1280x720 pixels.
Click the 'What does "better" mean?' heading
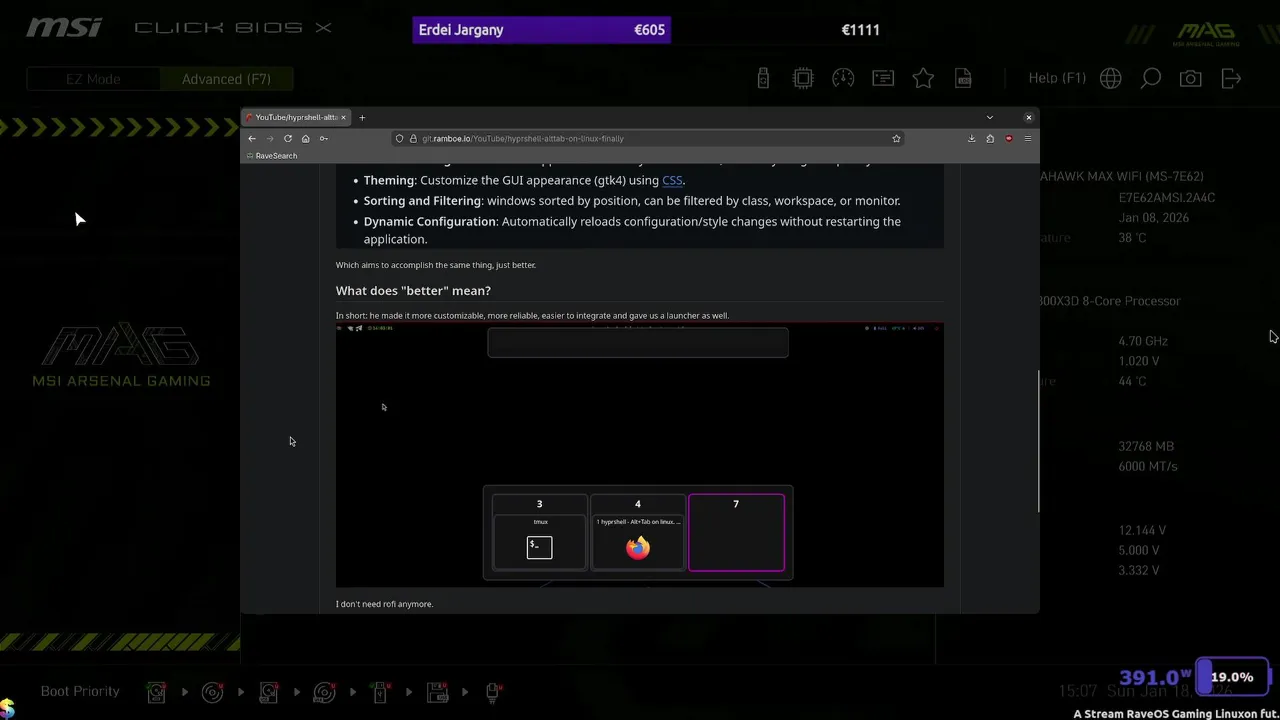point(413,290)
